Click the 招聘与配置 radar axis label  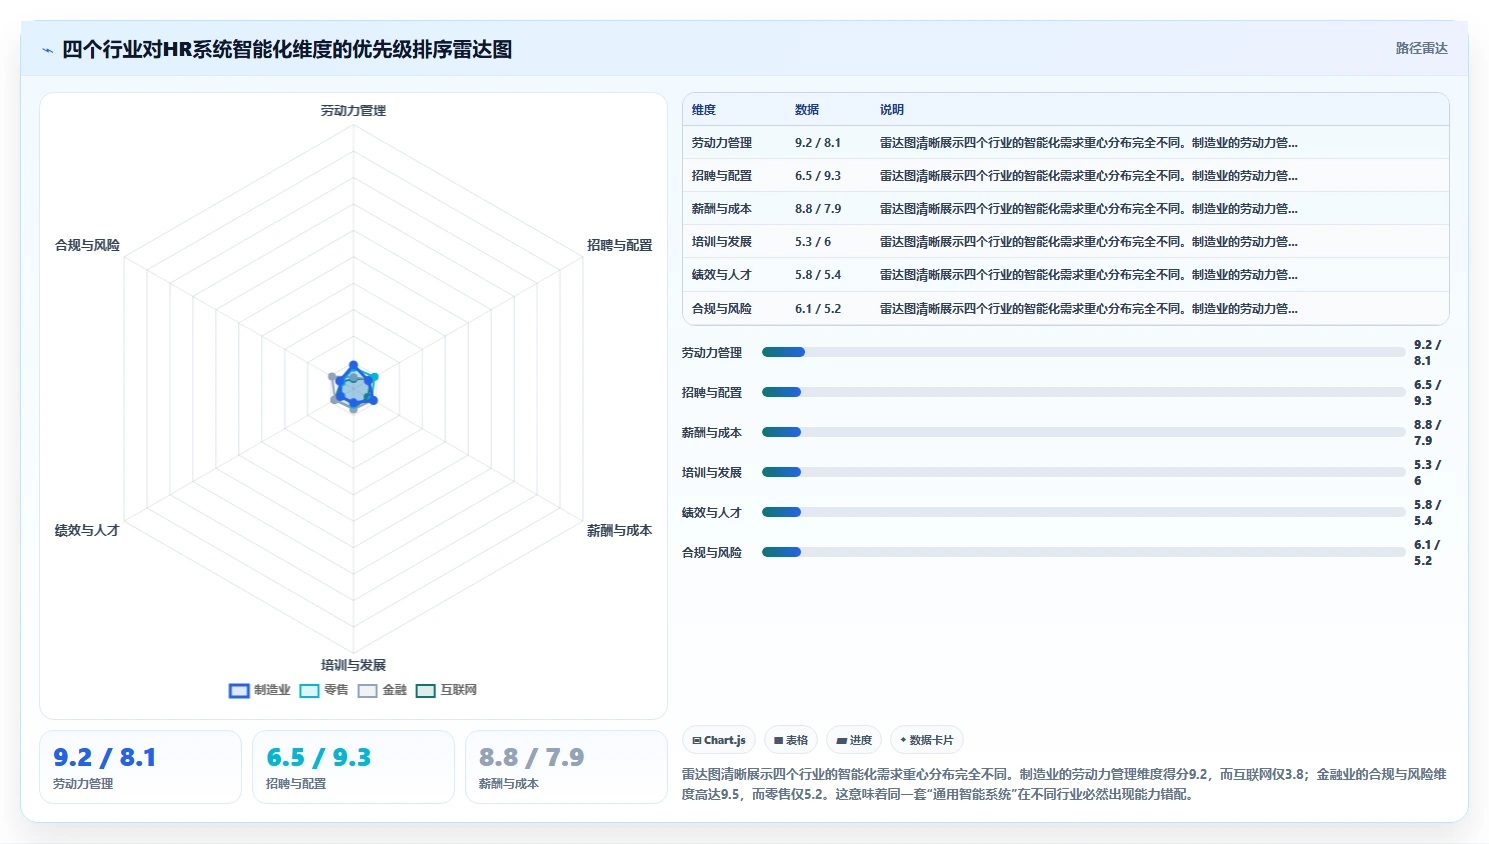pos(619,245)
